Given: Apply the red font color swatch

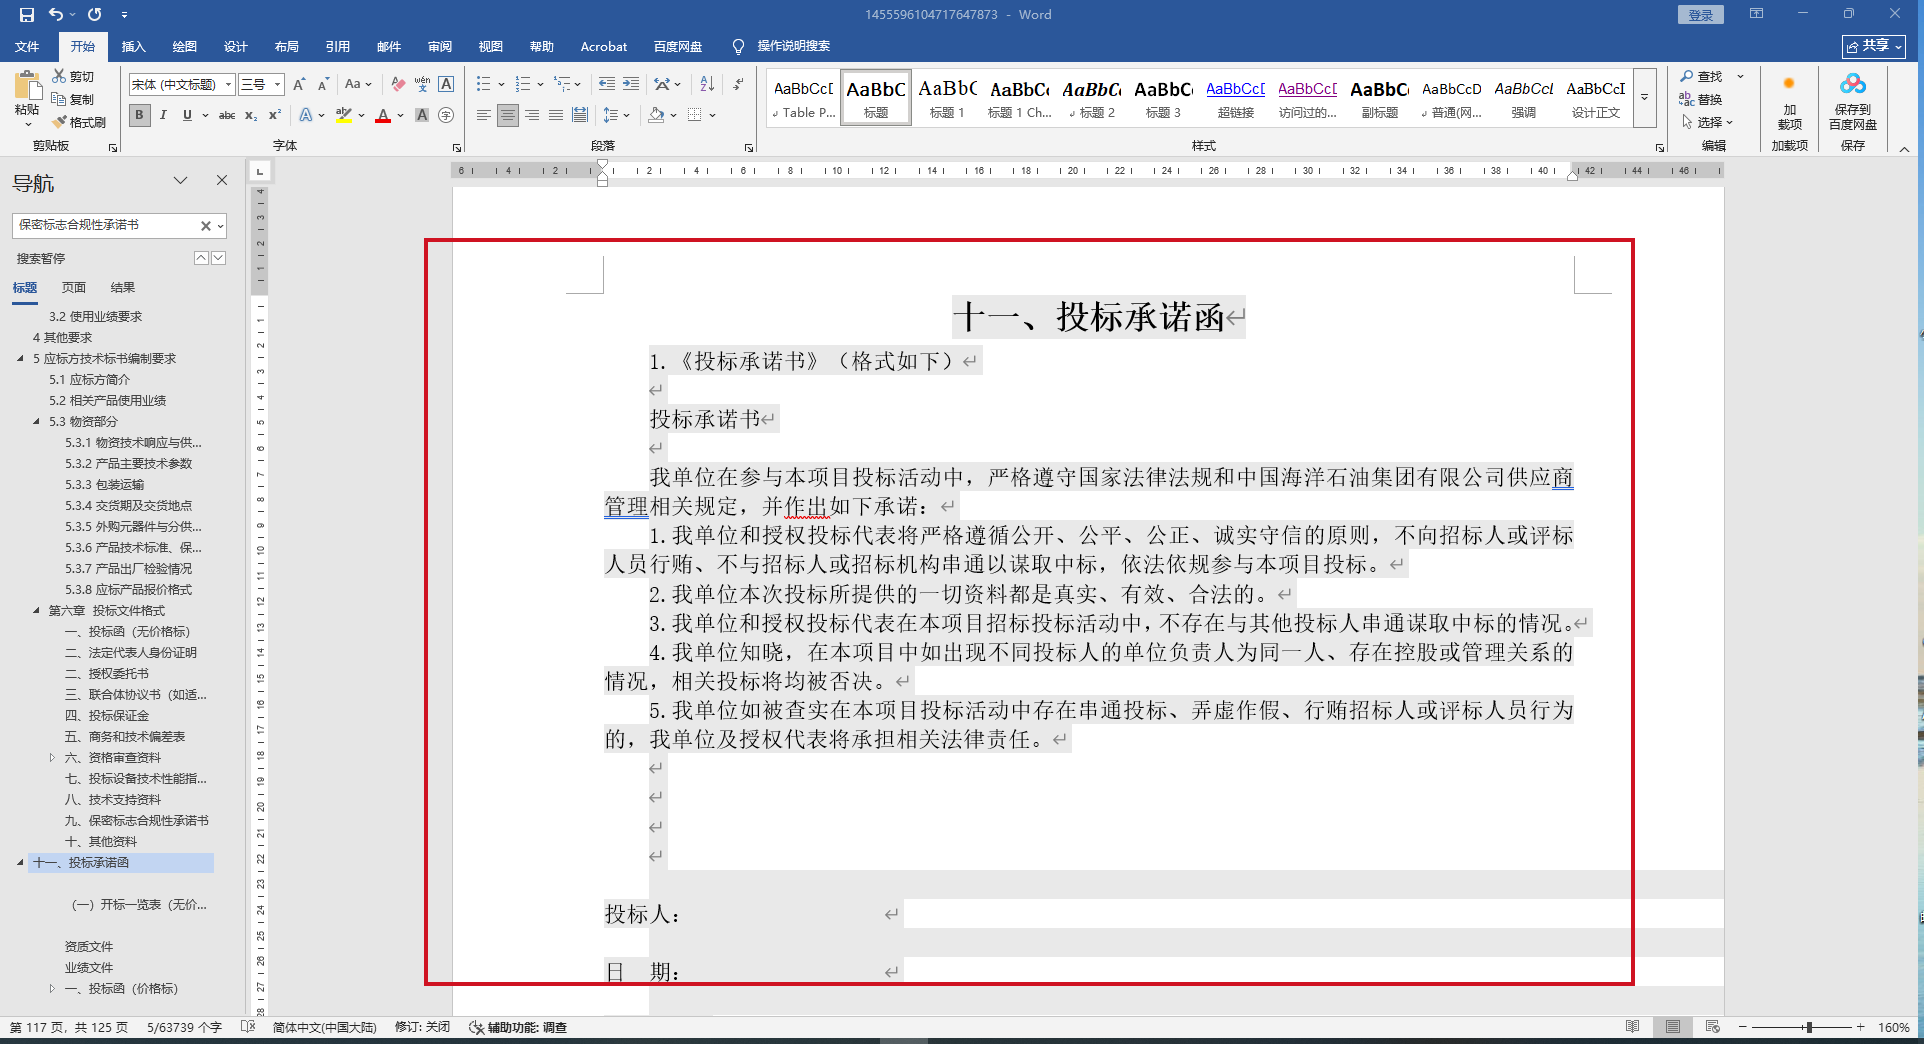Looking at the screenshot, I should [x=383, y=116].
